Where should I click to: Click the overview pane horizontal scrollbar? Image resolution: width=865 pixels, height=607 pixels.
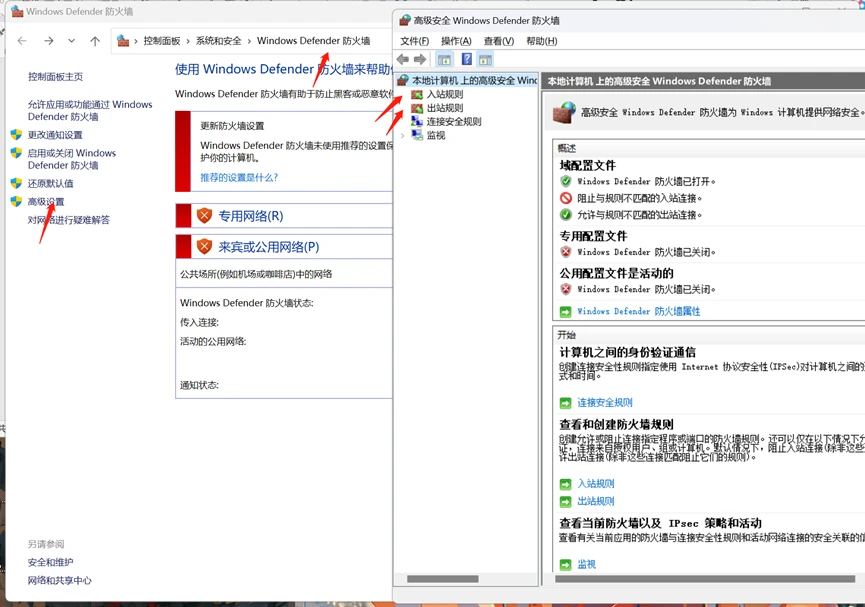tap(705, 579)
